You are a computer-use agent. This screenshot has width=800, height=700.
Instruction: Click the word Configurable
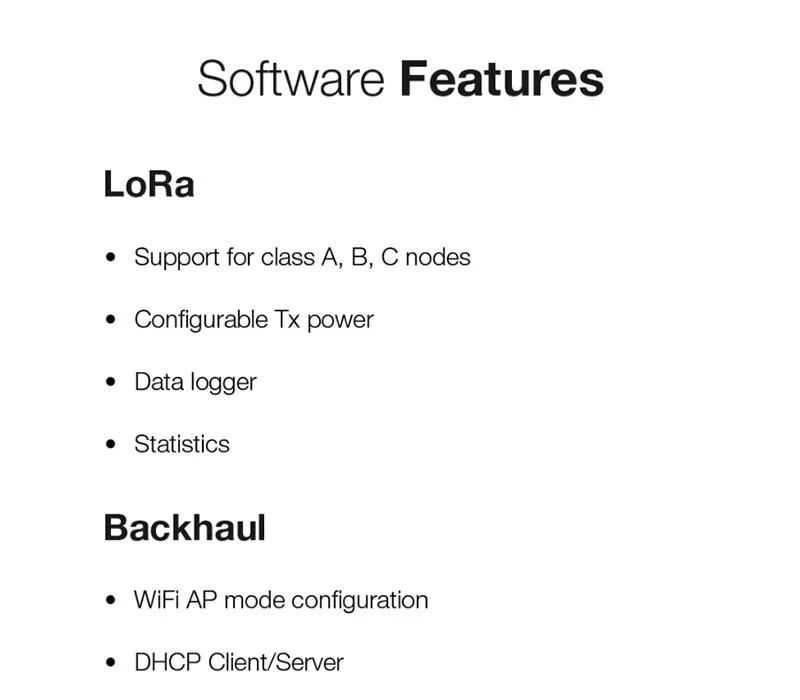201,321
